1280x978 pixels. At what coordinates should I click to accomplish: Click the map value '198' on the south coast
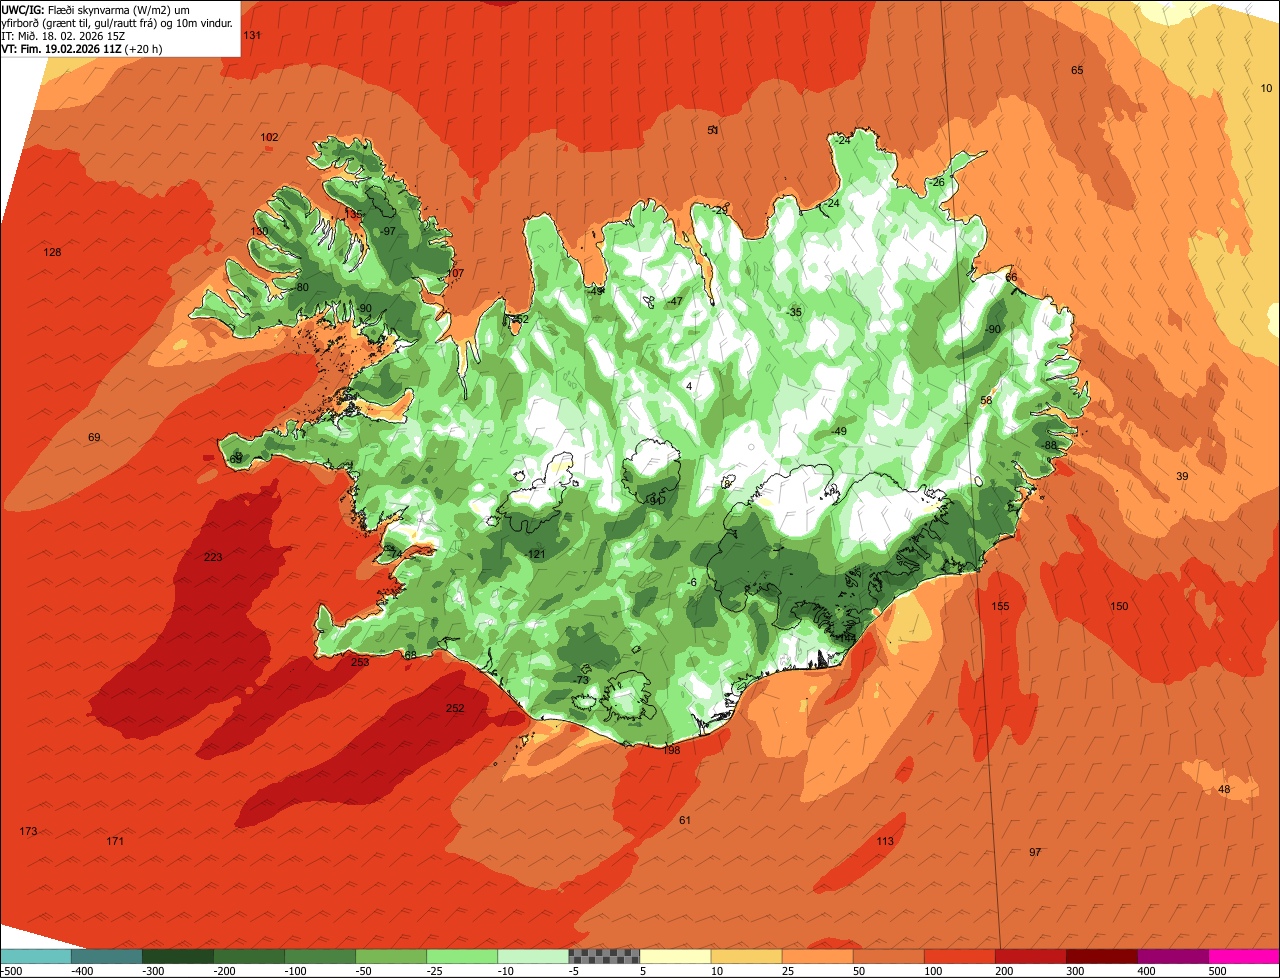671,750
